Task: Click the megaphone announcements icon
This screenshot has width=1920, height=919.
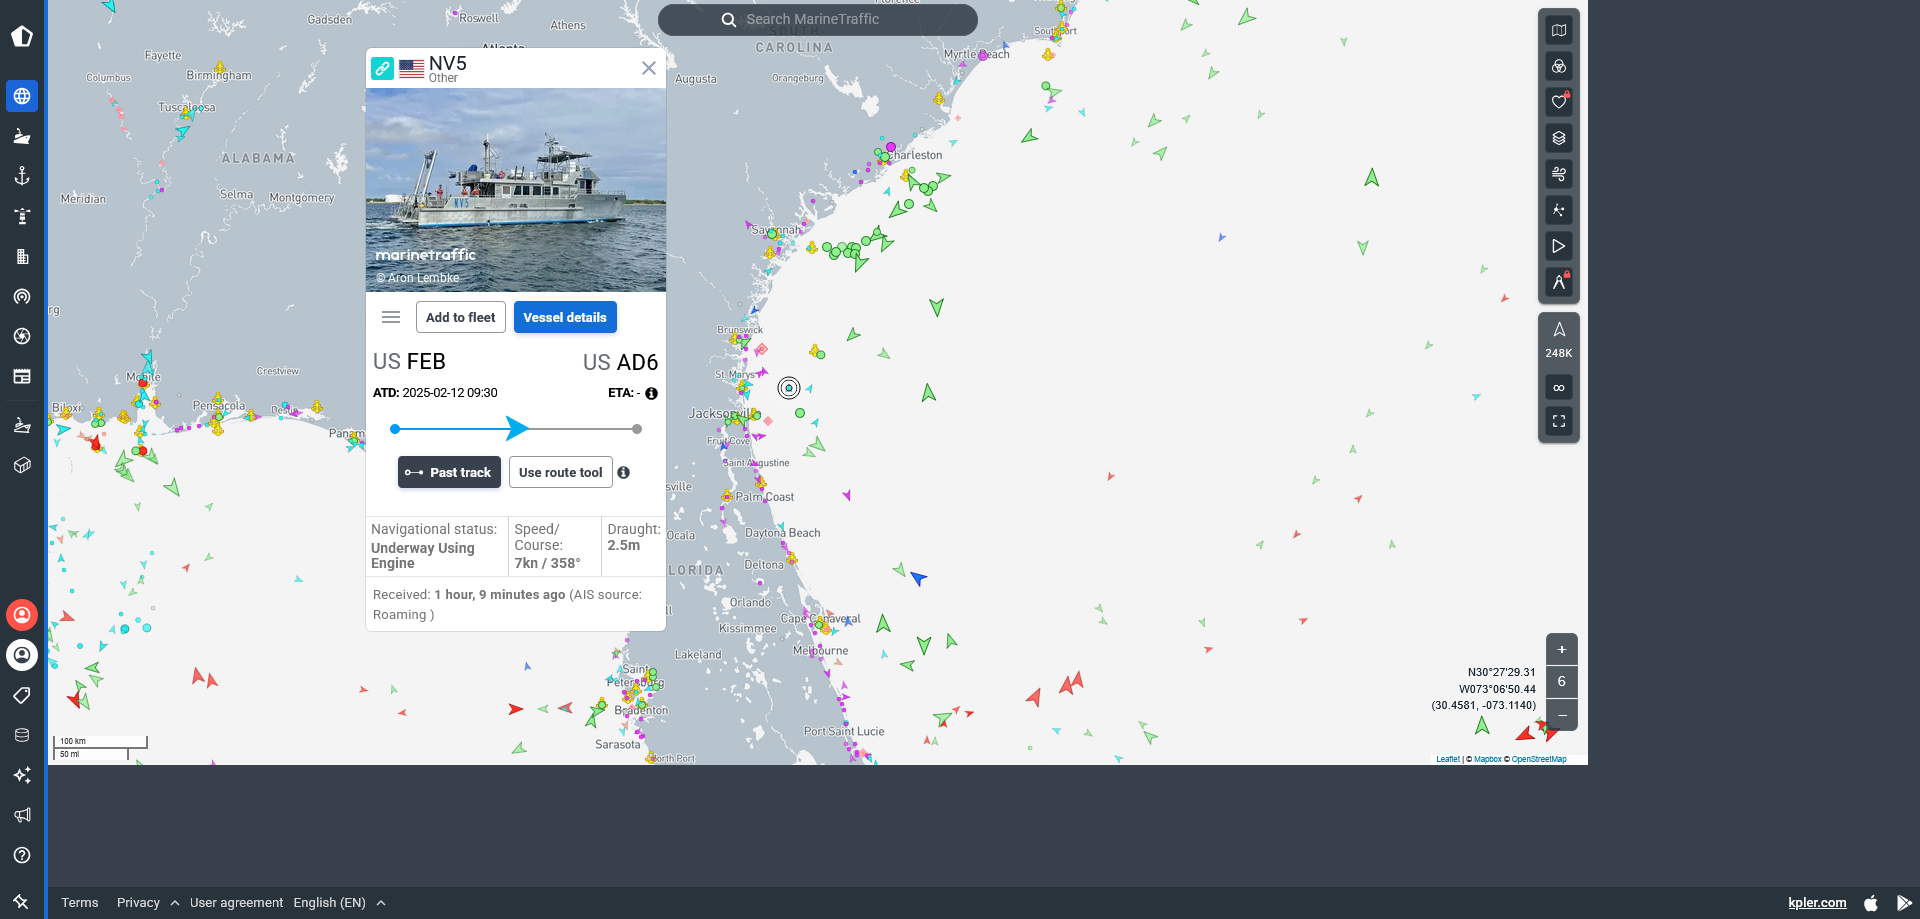Action: point(22,815)
